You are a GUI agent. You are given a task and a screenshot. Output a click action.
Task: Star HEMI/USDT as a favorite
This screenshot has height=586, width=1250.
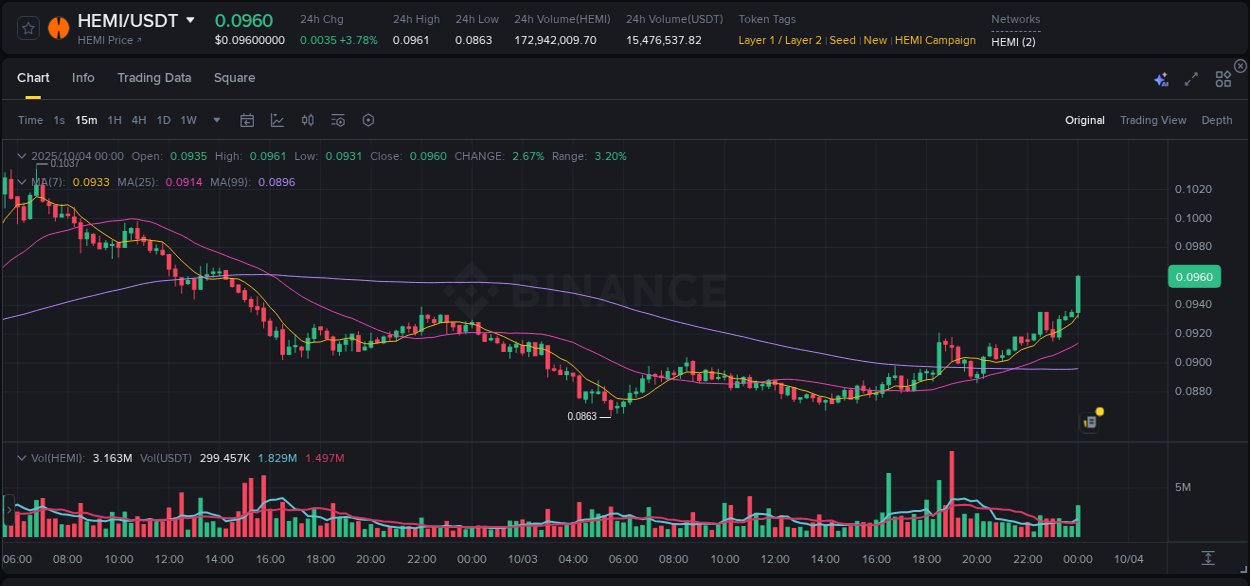[x=29, y=27]
